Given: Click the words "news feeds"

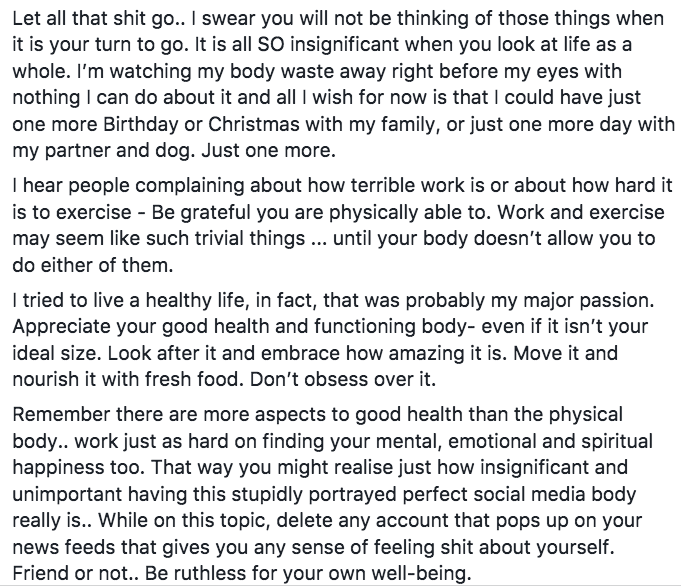Looking at the screenshot, I should pyautogui.click(x=64, y=547).
